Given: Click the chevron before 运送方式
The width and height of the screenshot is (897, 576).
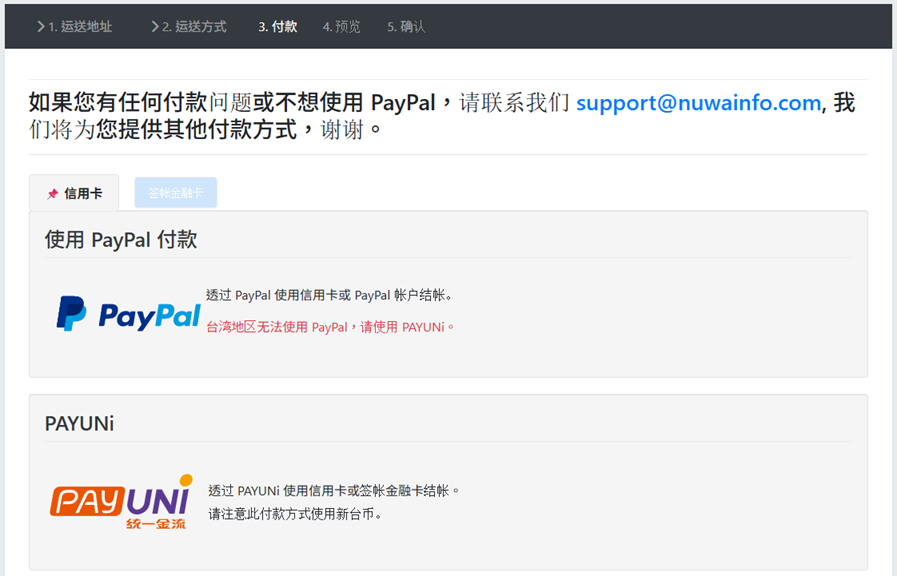Looking at the screenshot, I should [155, 26].
